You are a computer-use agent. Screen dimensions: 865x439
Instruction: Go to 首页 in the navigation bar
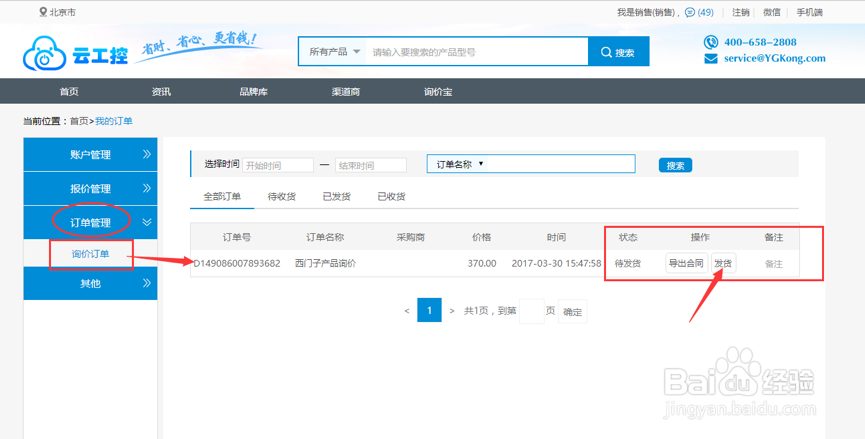[x=69, y=92]
